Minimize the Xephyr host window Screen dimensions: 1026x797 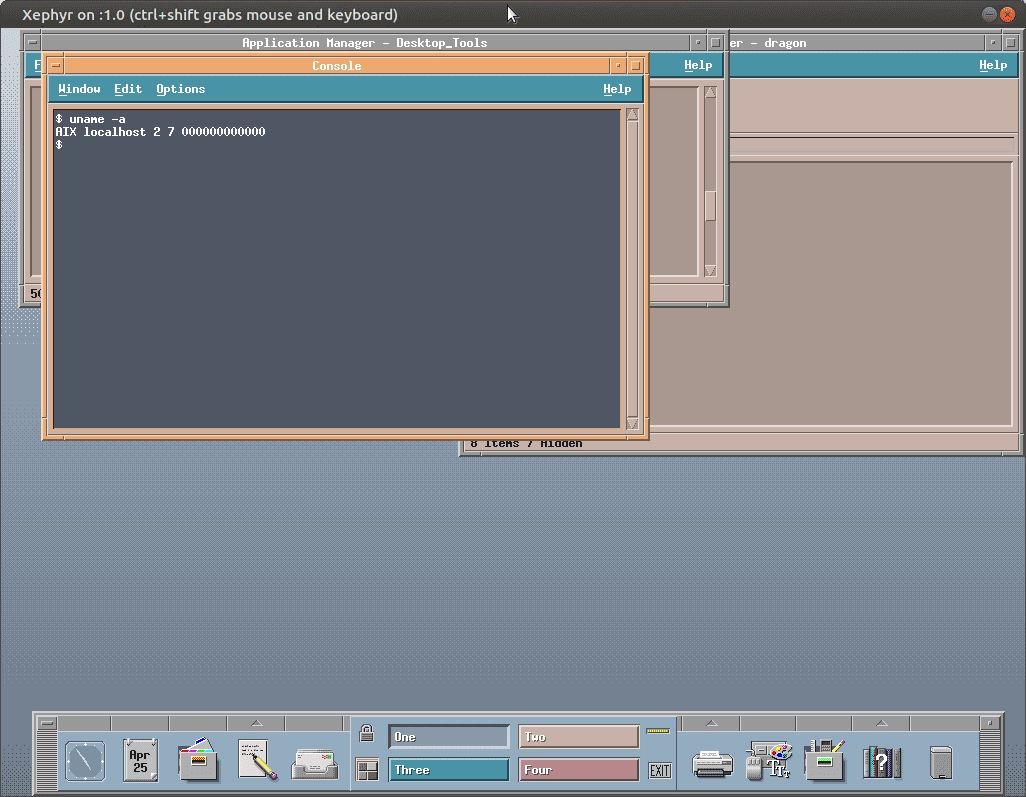989,14
